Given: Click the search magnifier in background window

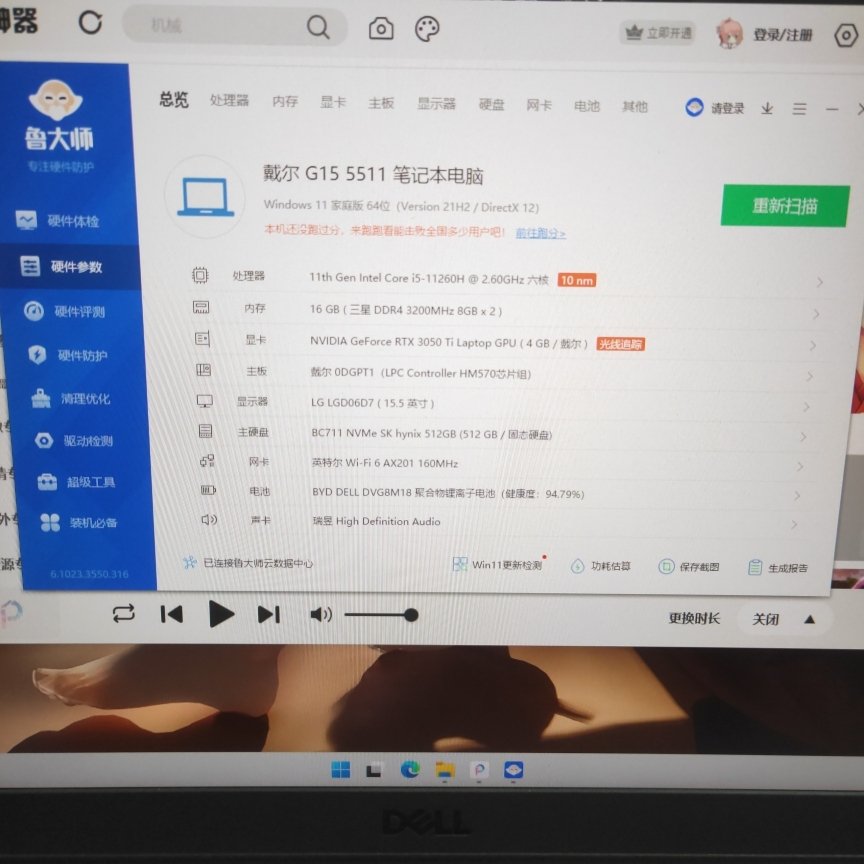Looking at the screenshot, I should click(318, 26).
